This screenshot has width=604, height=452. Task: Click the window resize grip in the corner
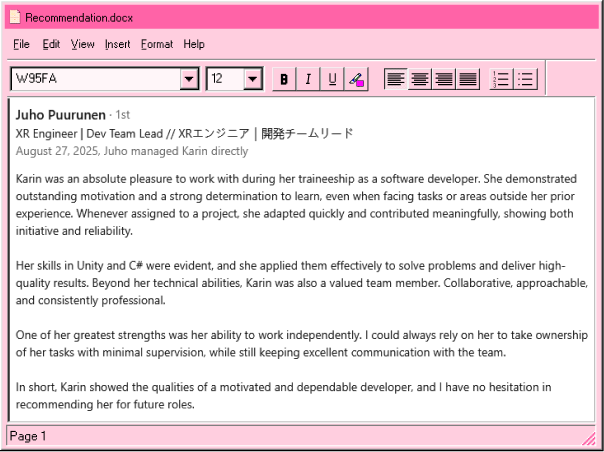(588, 438)
